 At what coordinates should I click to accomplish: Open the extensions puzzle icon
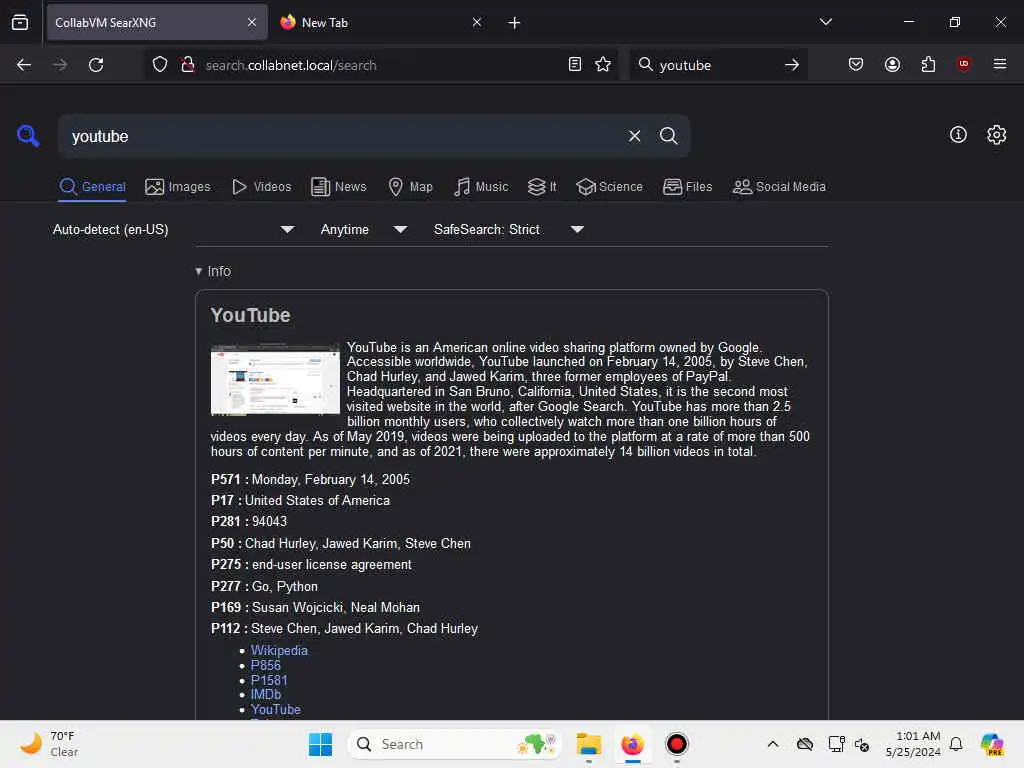pyautogui.click(x=928, y=64)
